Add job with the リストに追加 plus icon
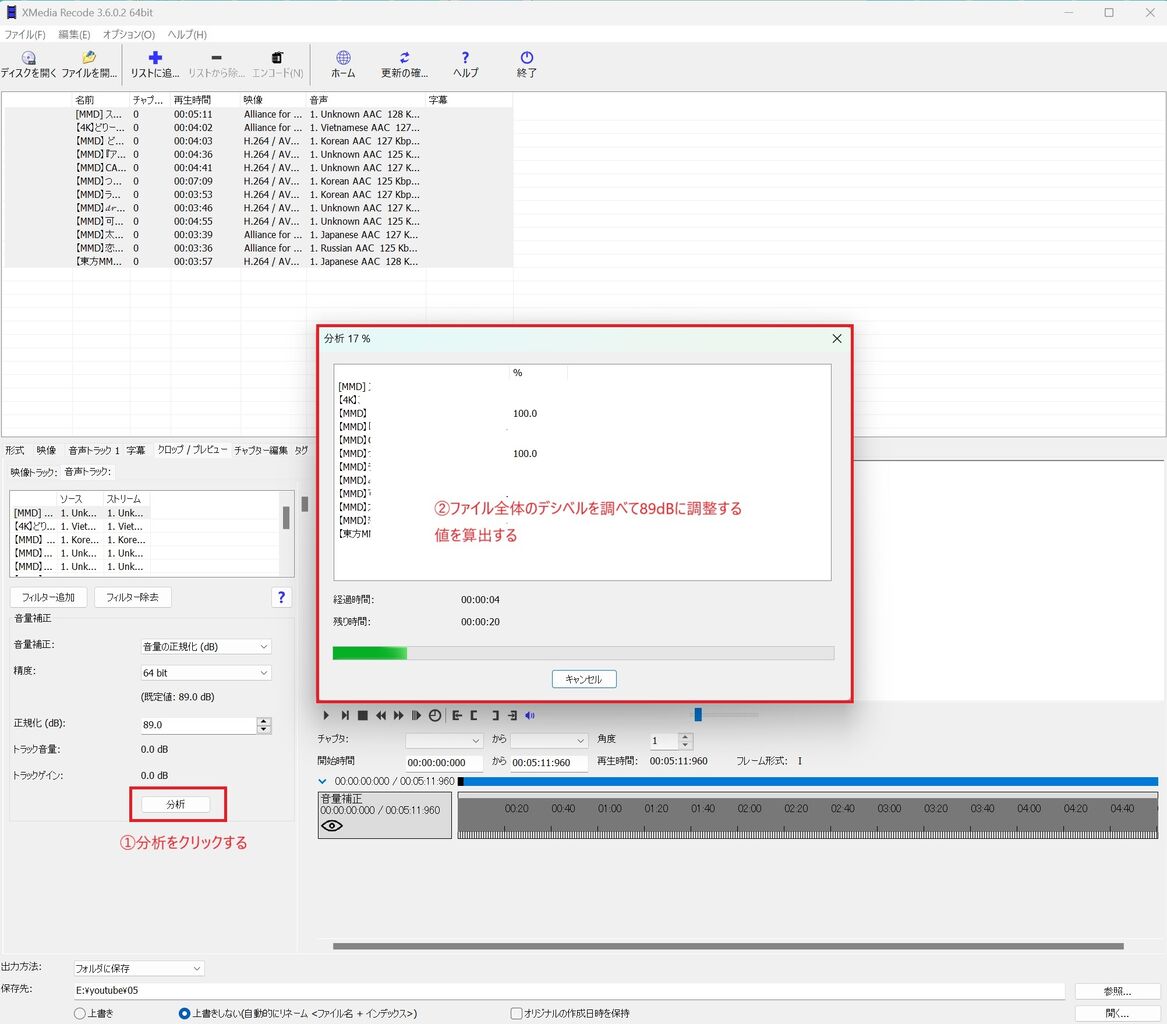Image resolution: width=1167 pixels, height=1024 pixels. point(155,58)
